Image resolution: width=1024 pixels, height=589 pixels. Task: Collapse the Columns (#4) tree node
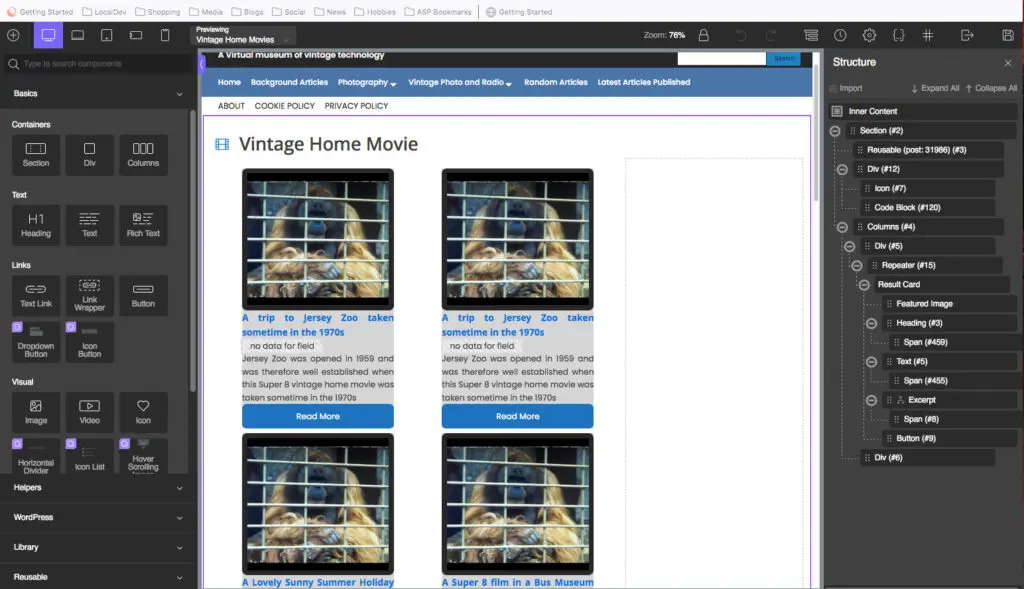(x=842, y=227)
